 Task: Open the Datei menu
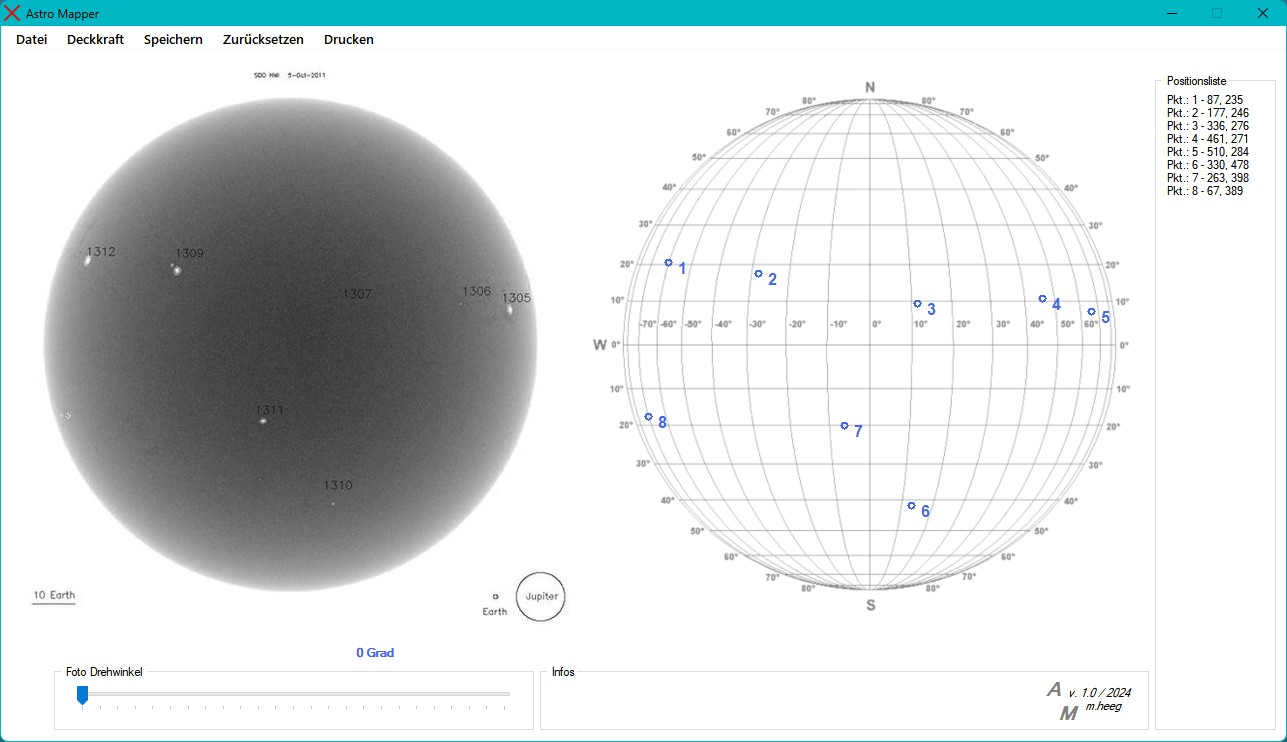tap(31, 40)
